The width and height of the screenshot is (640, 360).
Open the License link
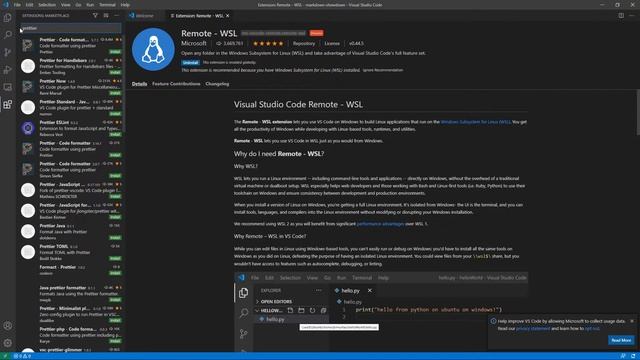coord(332,43)
